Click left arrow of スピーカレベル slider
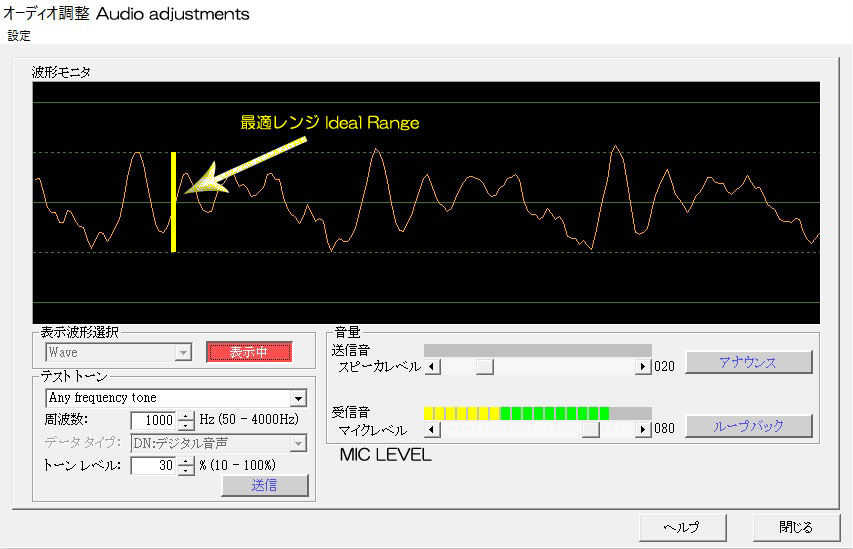 tap(432, 366)
